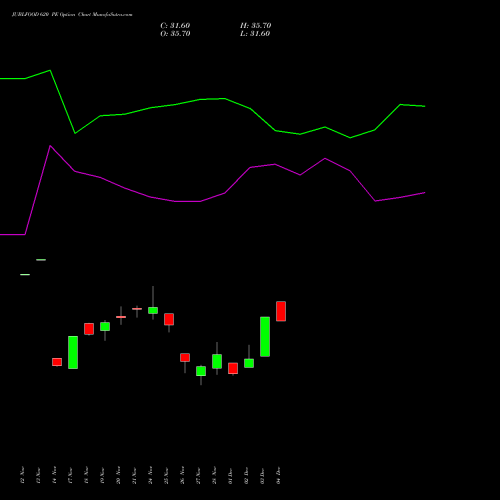Click the red candle above 04 Dec
This screenshot has width=500, height=500.
pyautogui.click(x=281, y=311)
